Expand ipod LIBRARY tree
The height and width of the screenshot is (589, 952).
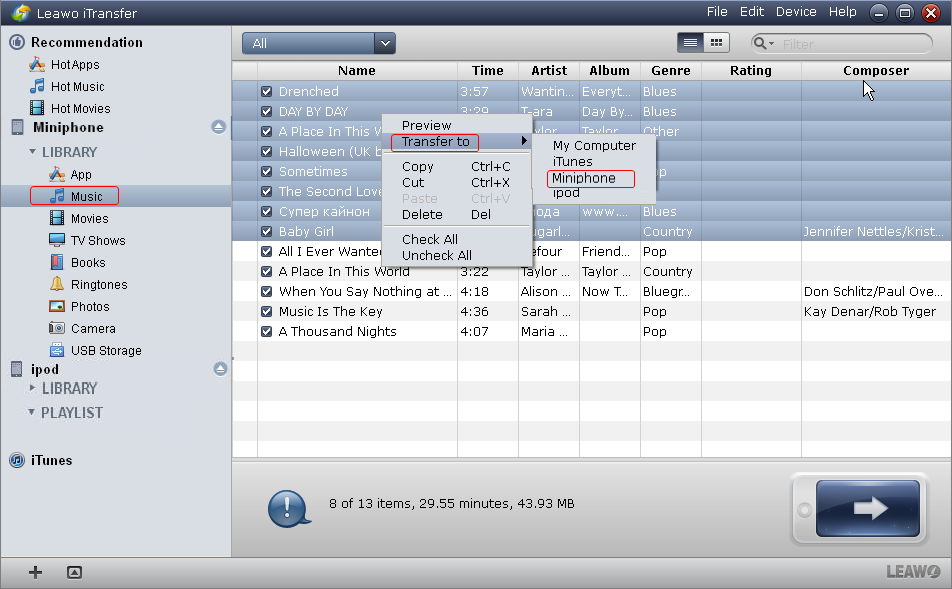tap(32, 387)
